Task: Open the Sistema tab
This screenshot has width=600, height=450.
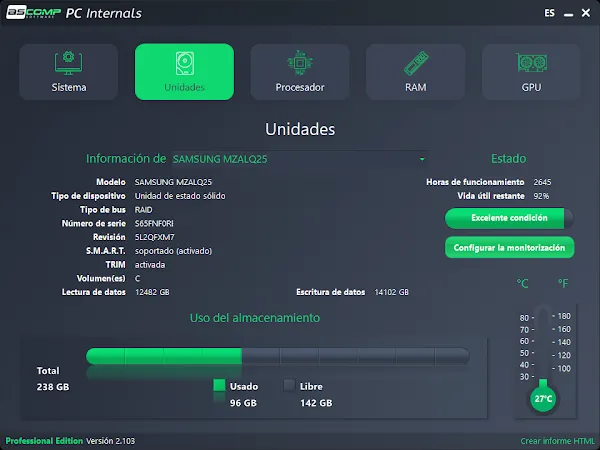Action: 68,72
